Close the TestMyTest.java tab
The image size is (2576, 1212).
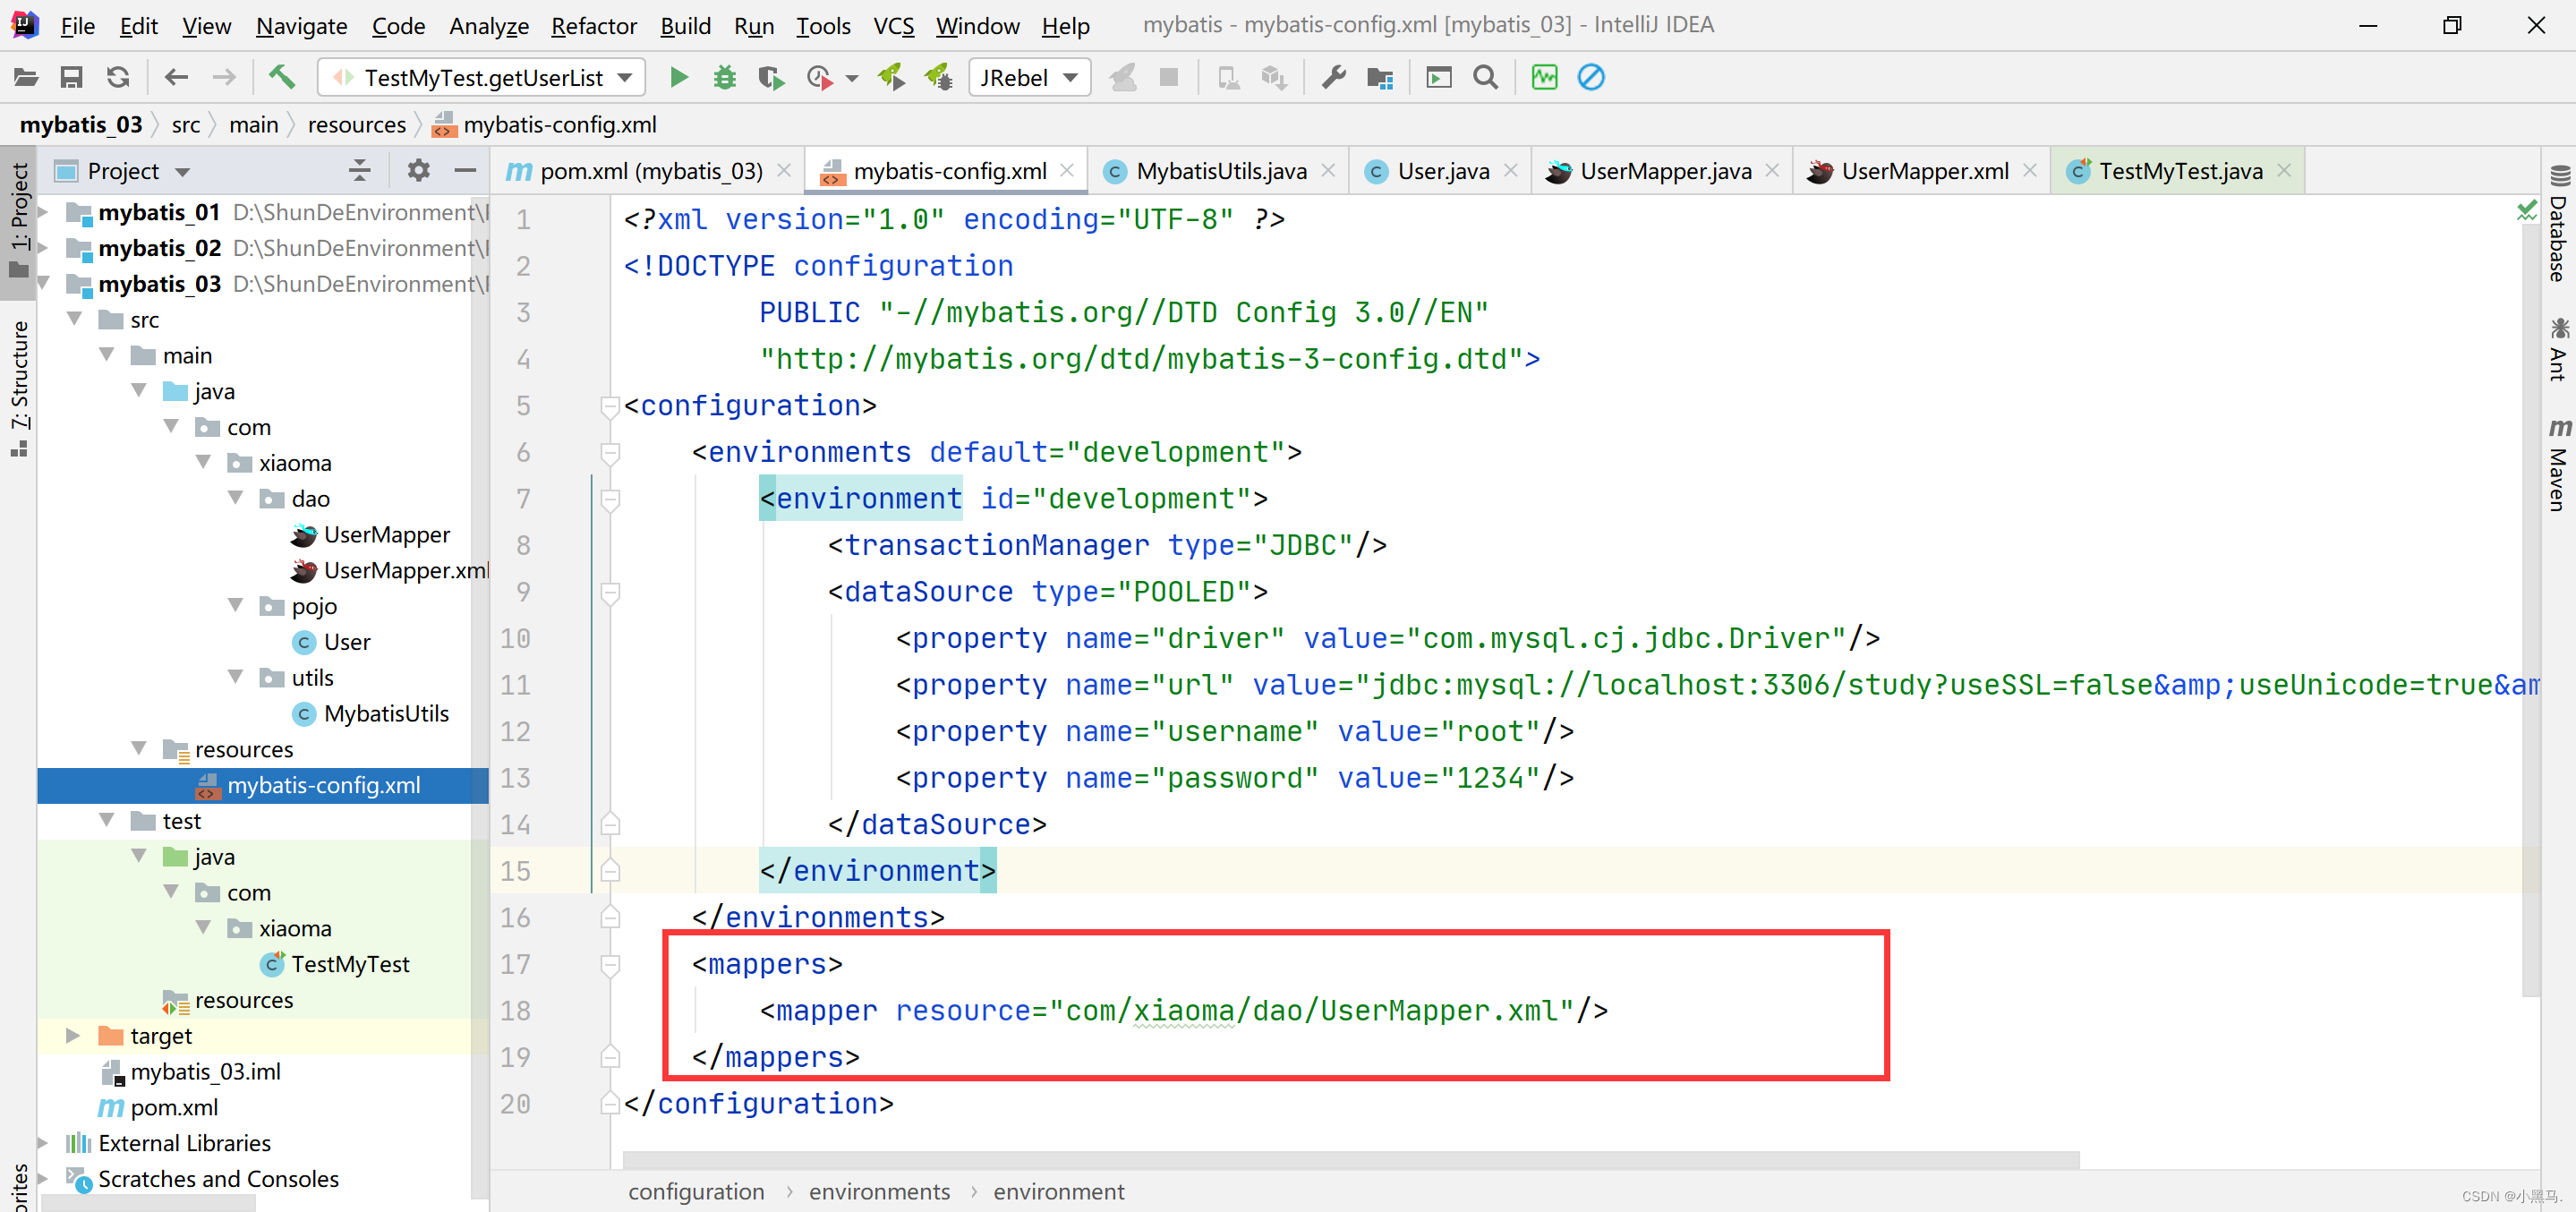(x=2284, y=170)
